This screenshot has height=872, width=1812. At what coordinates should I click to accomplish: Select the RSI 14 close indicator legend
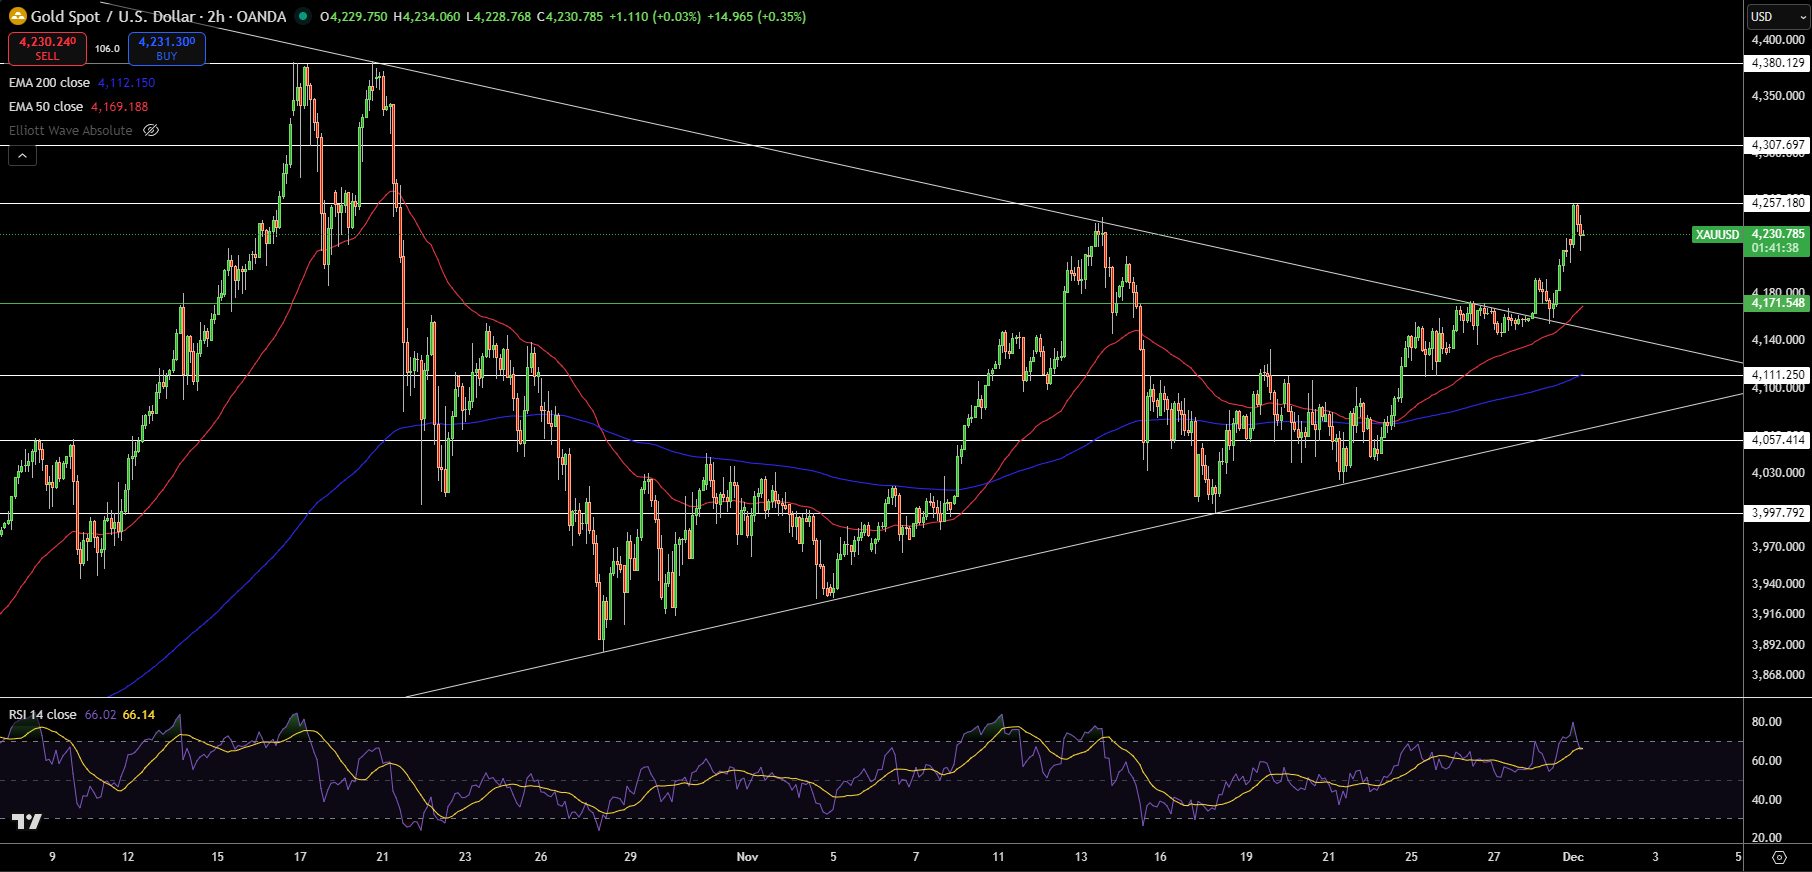pyautogui.click(x=43, y=715)
